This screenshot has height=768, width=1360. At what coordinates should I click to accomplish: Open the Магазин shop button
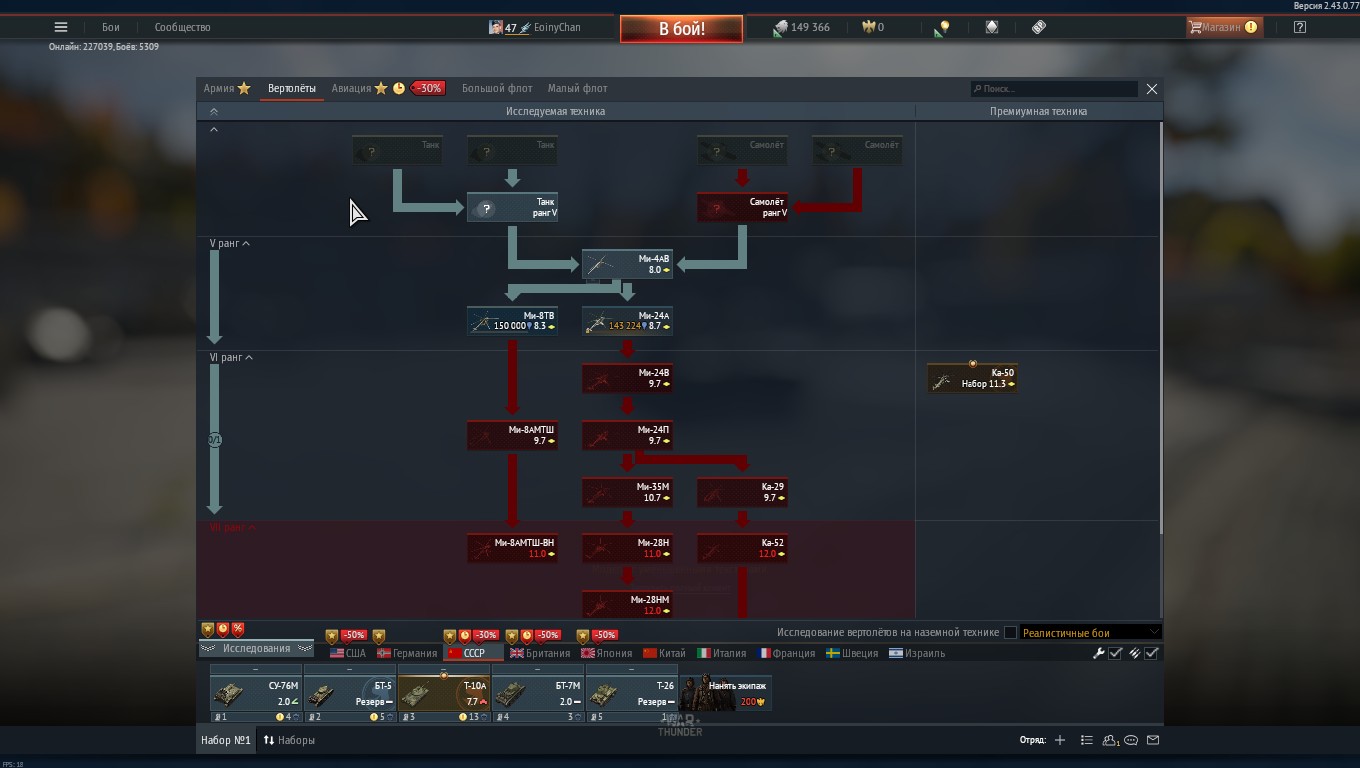tap(1224, 27)
